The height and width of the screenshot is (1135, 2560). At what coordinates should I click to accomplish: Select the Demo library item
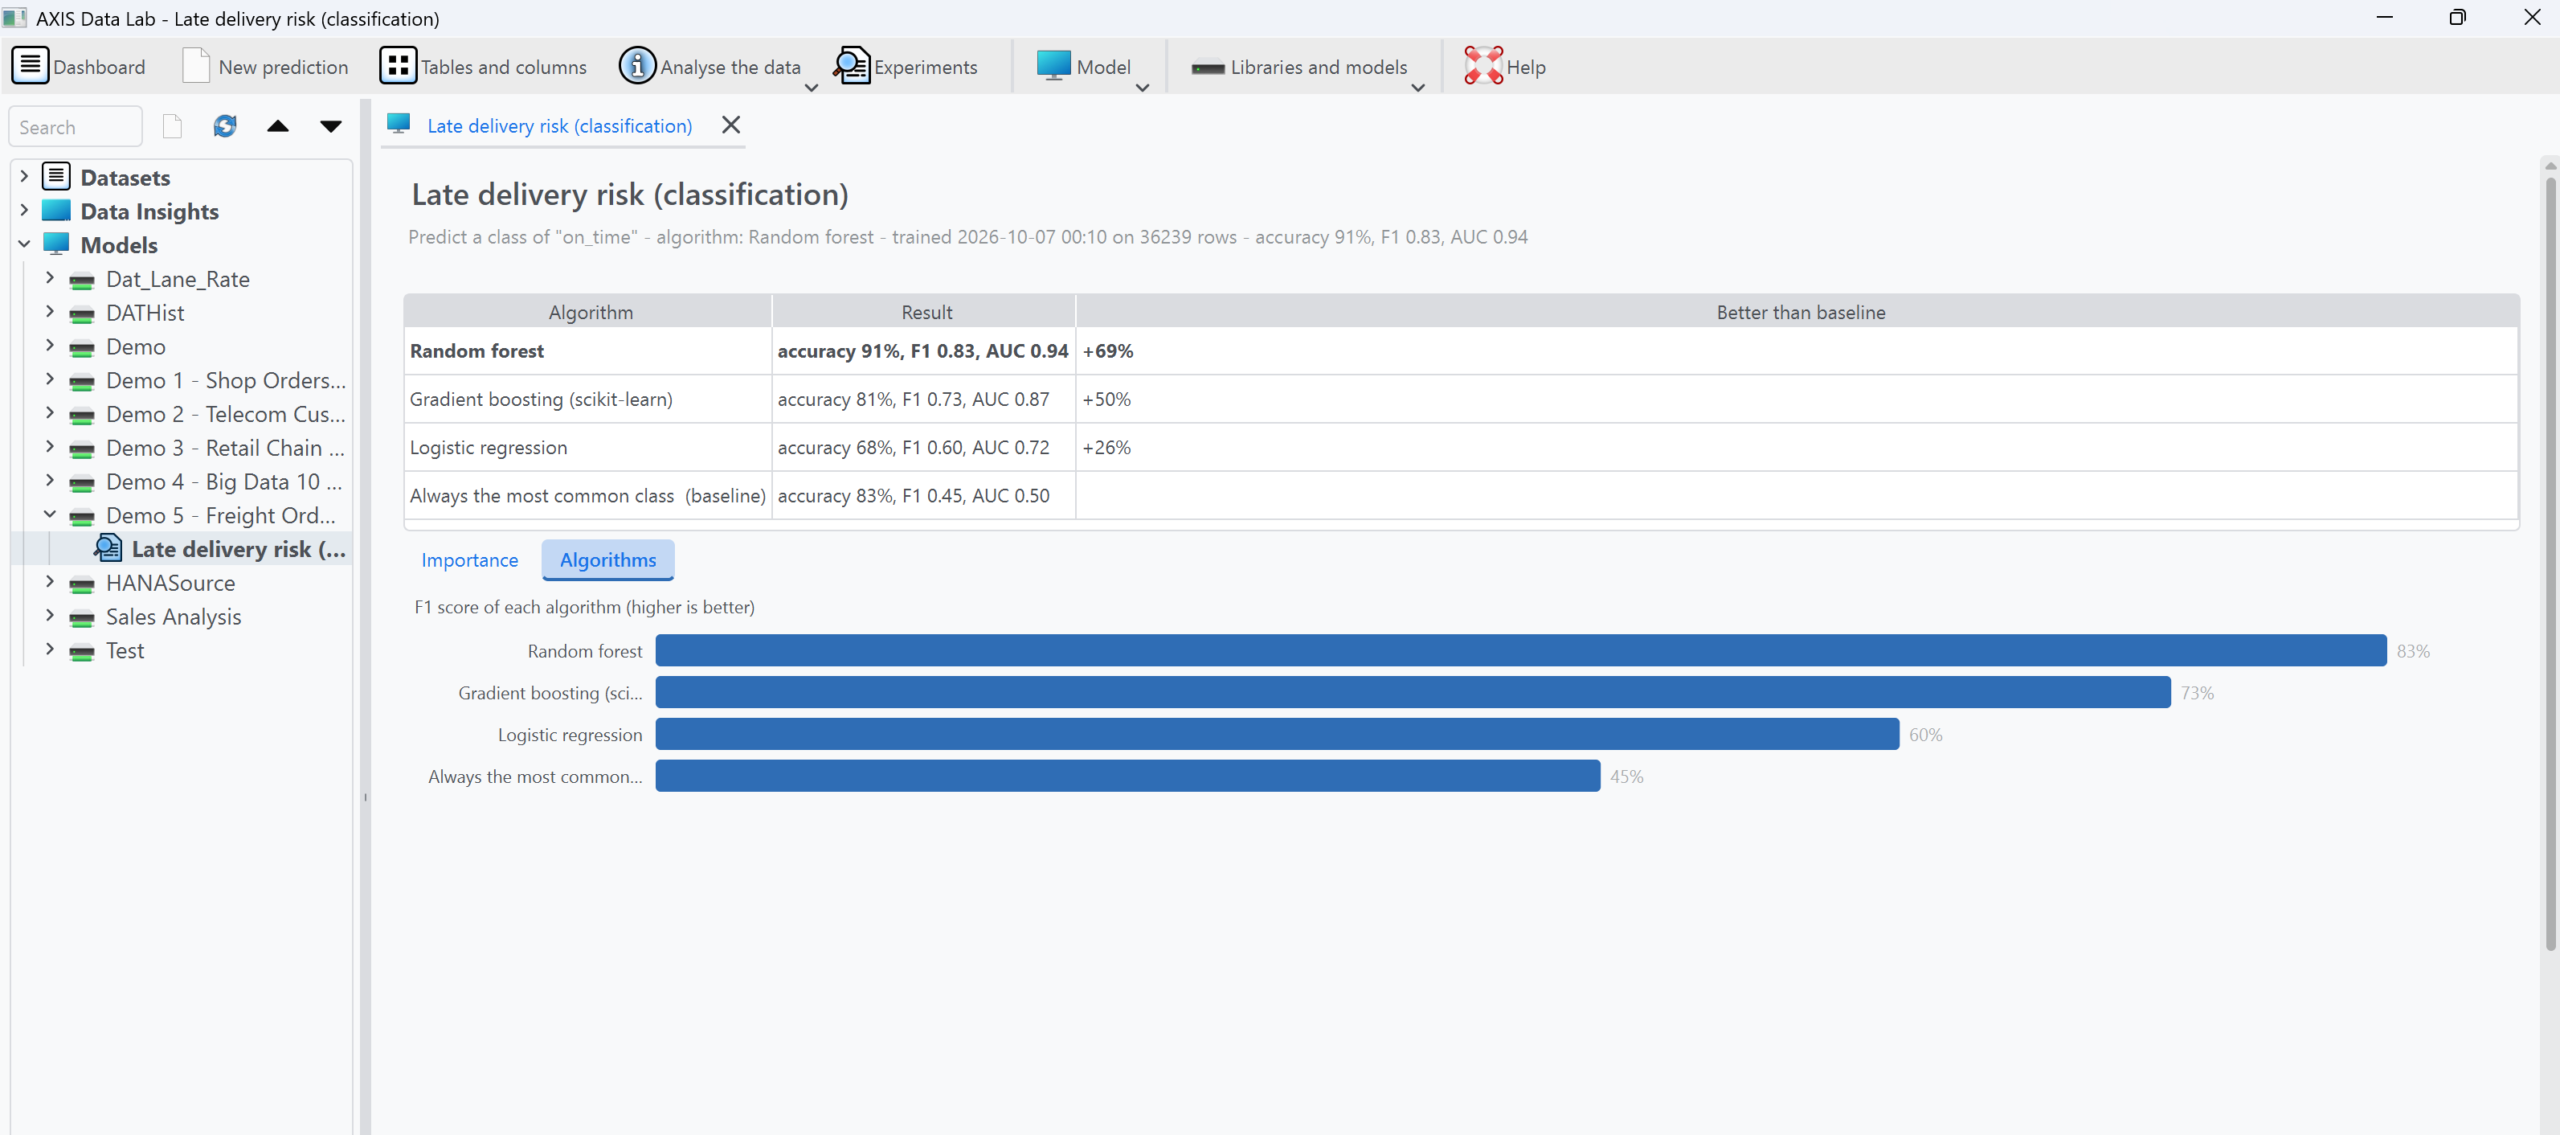coord(136,347)
